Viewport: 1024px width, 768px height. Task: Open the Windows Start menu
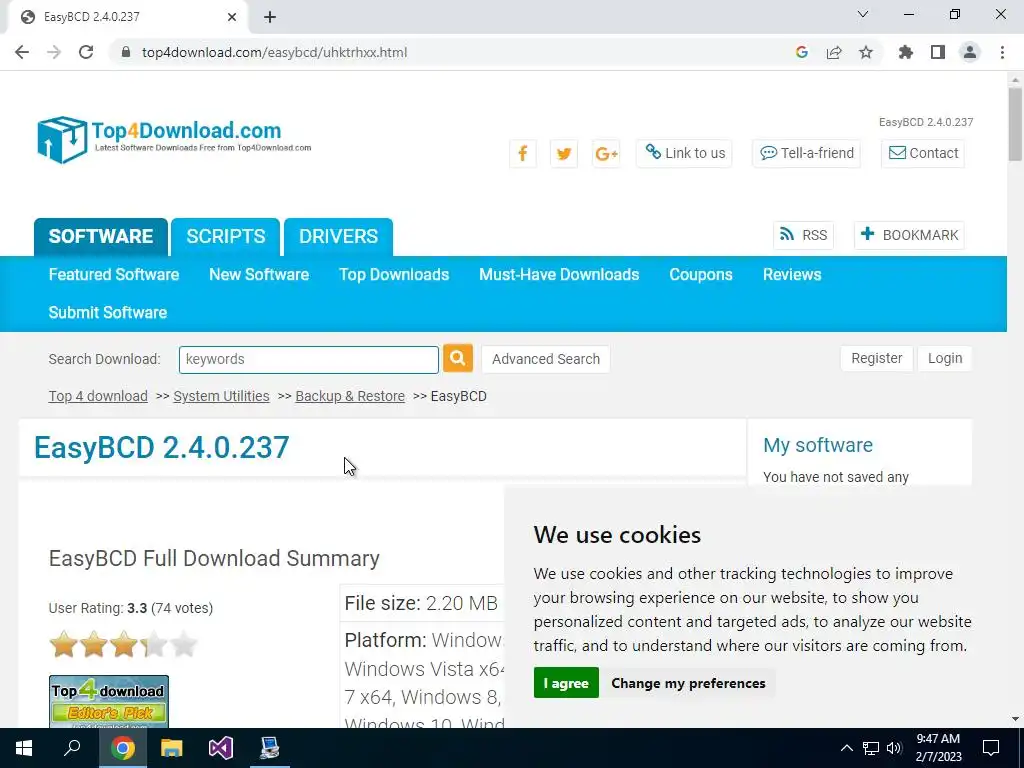(24, 748)
